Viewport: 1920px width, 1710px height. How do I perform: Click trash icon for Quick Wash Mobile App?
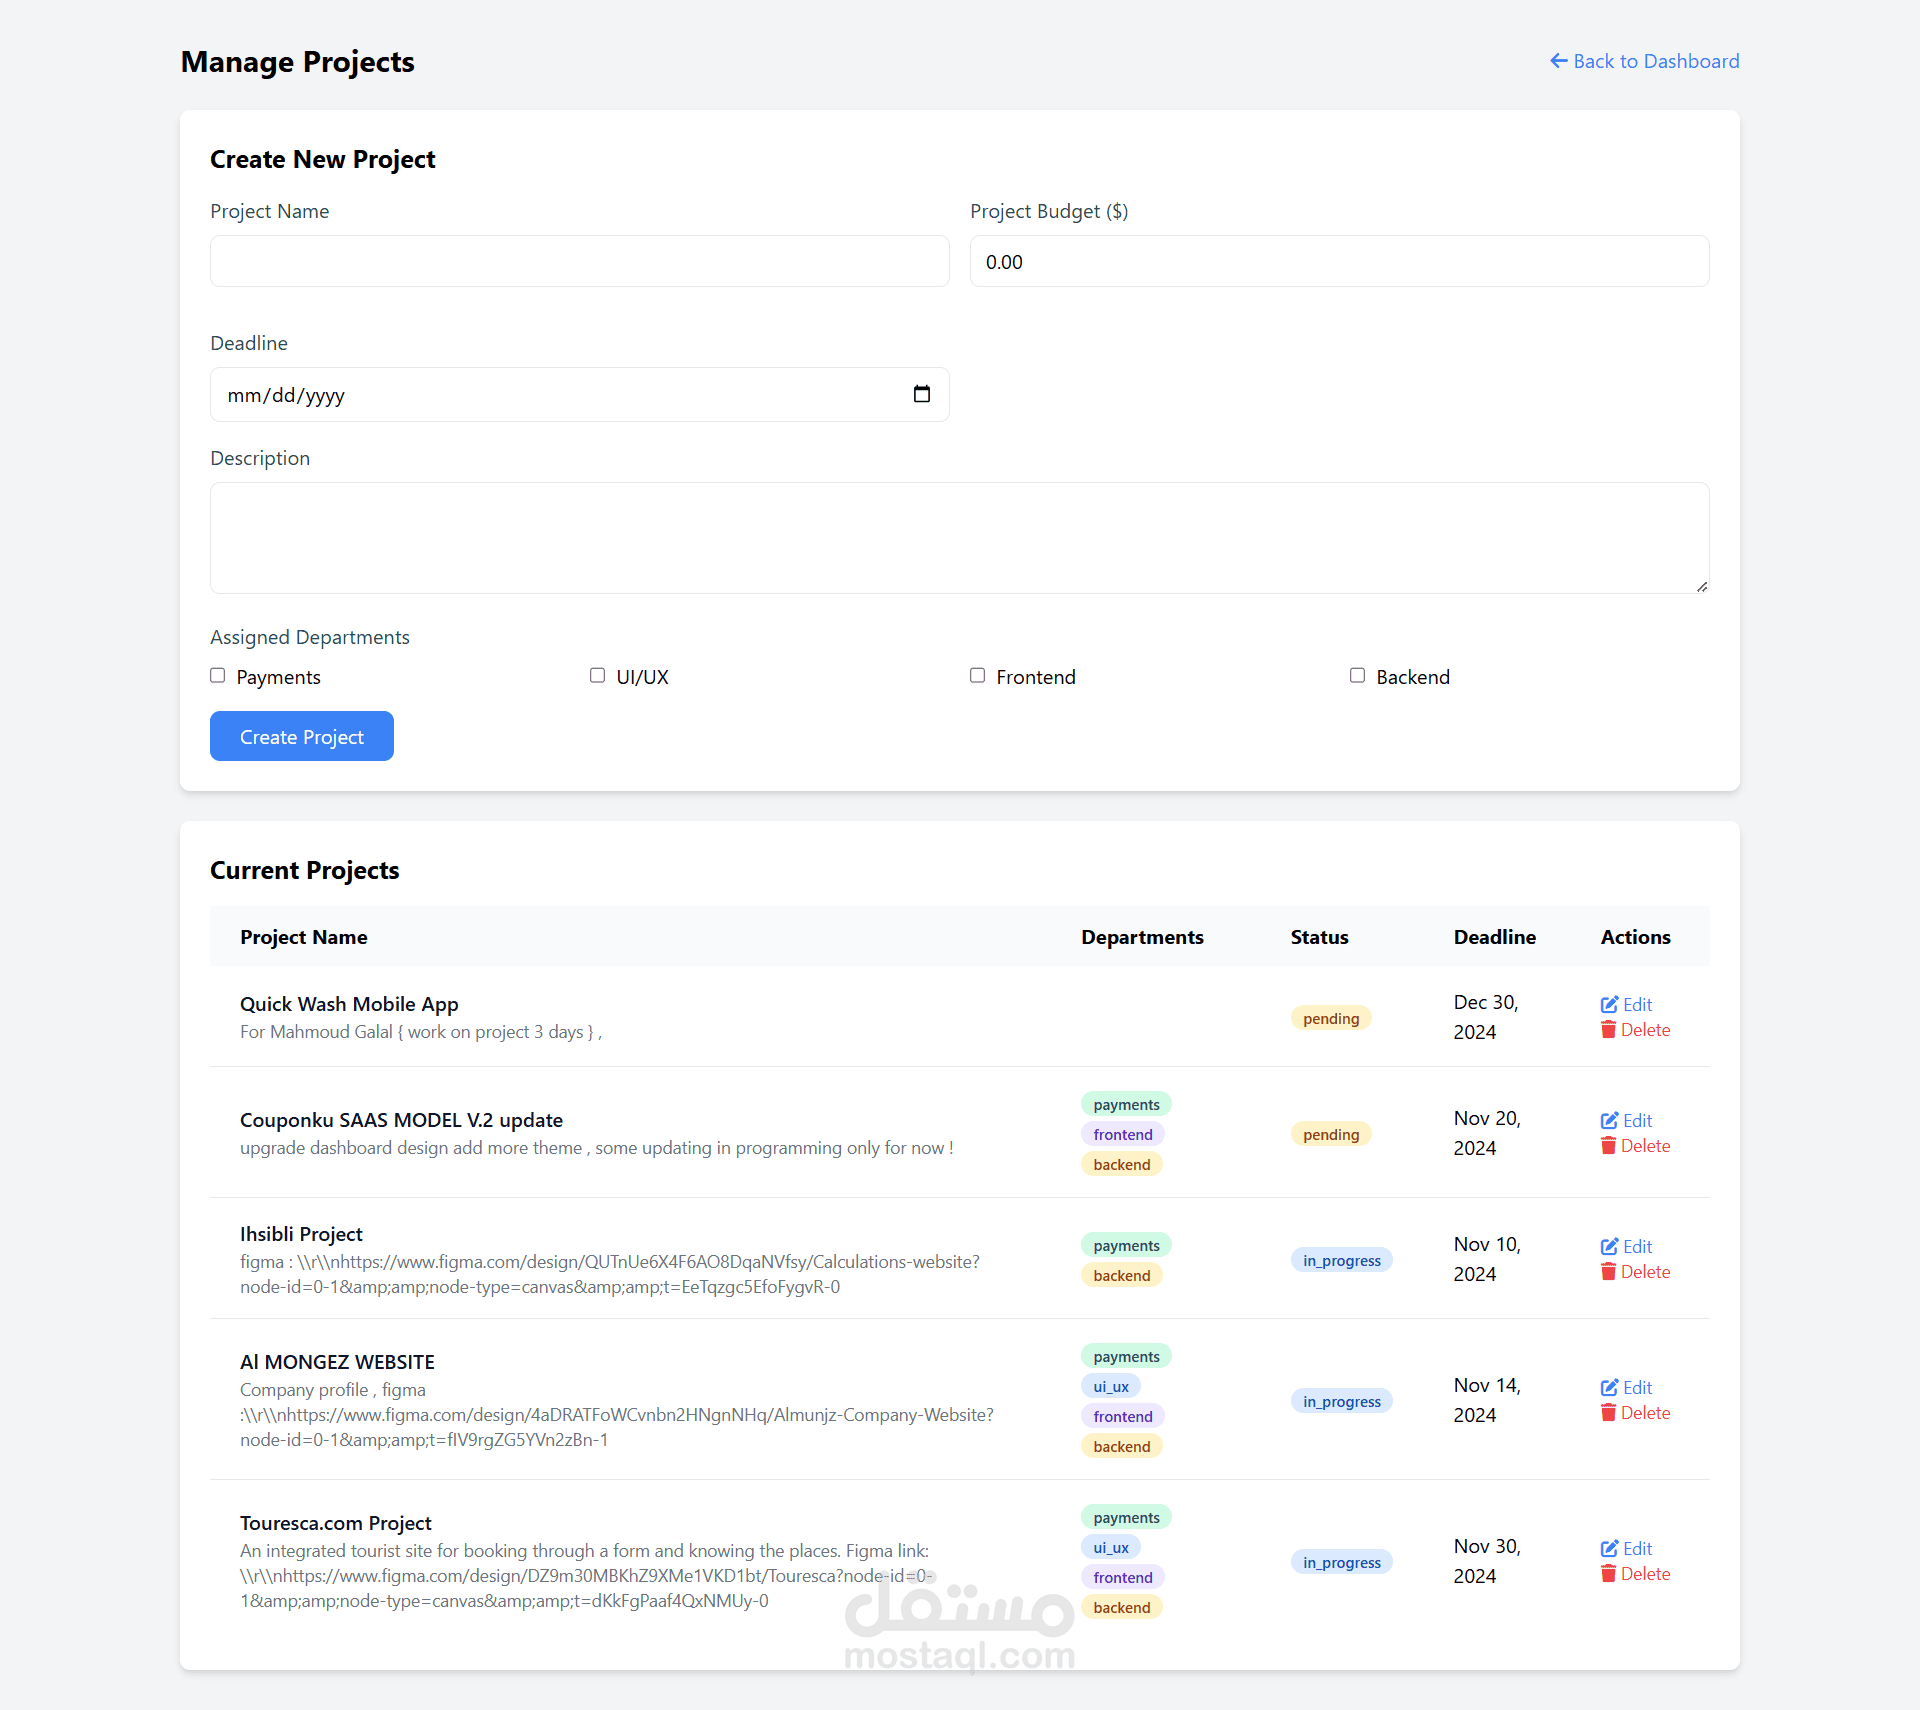(1608, 1030)
